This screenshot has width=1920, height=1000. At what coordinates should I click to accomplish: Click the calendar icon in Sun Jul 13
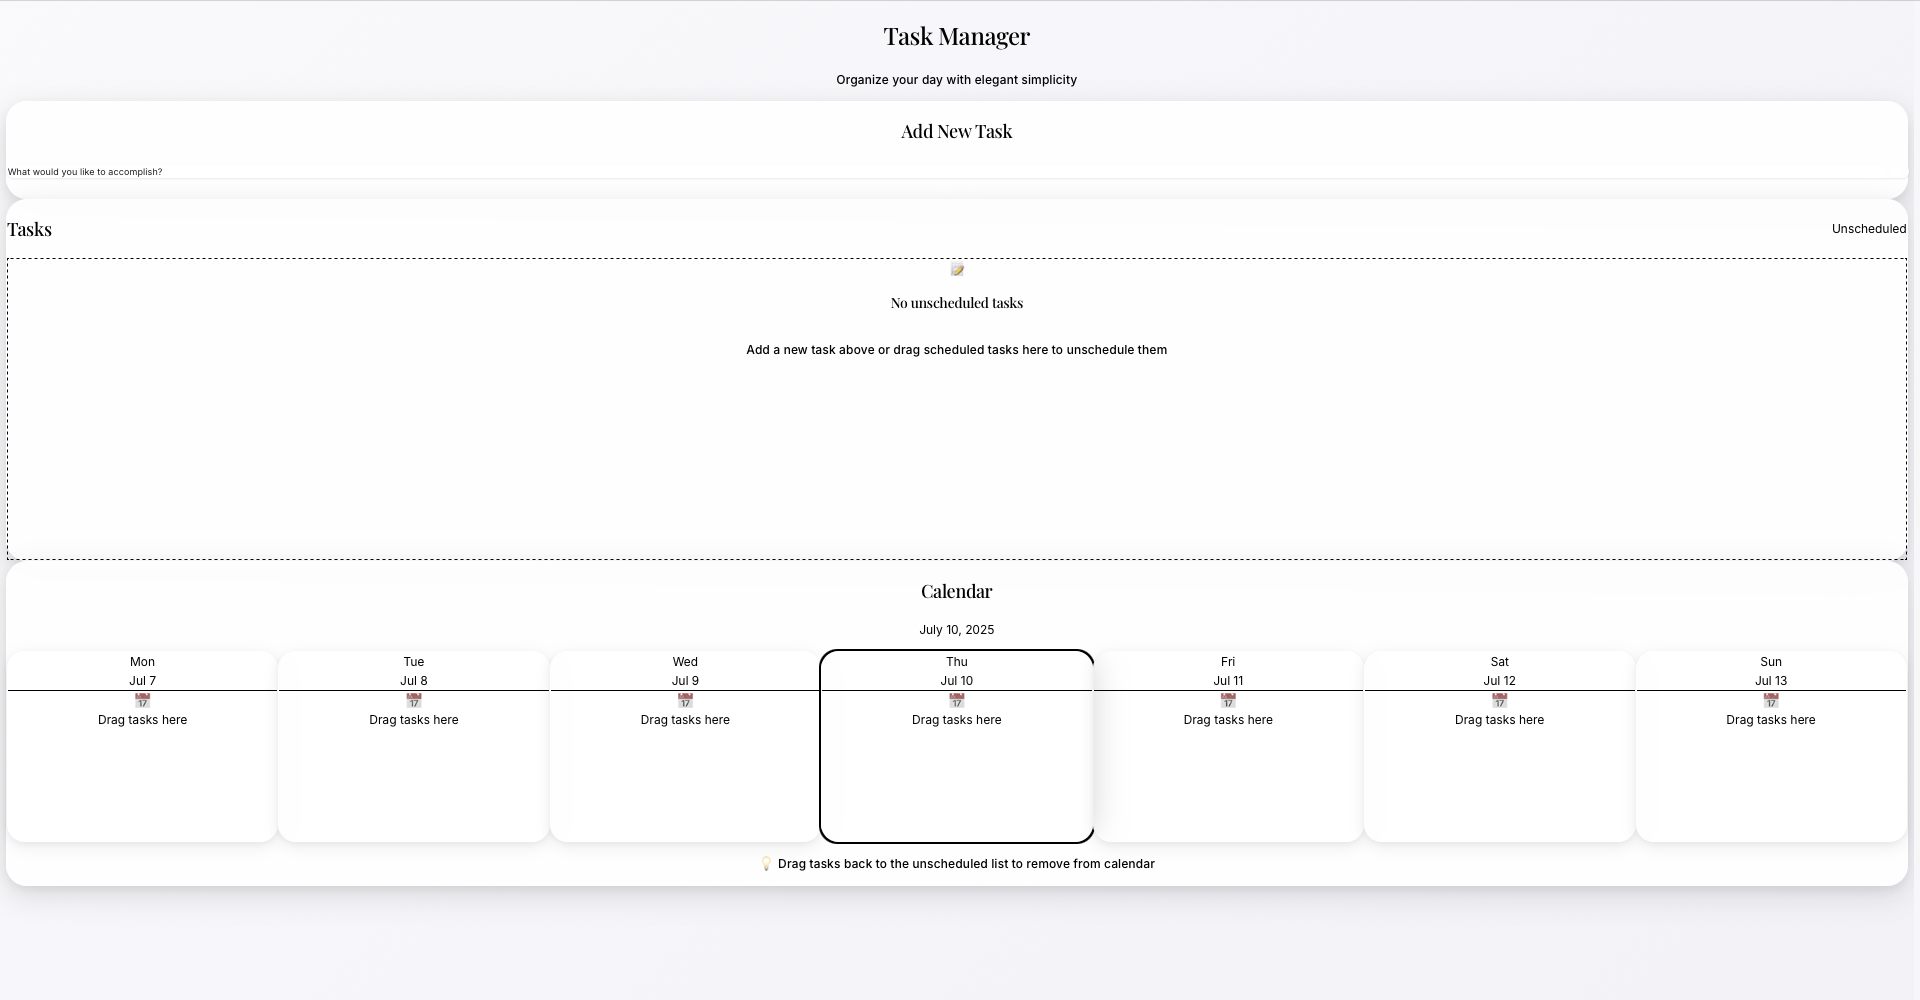coord(1771,701)
